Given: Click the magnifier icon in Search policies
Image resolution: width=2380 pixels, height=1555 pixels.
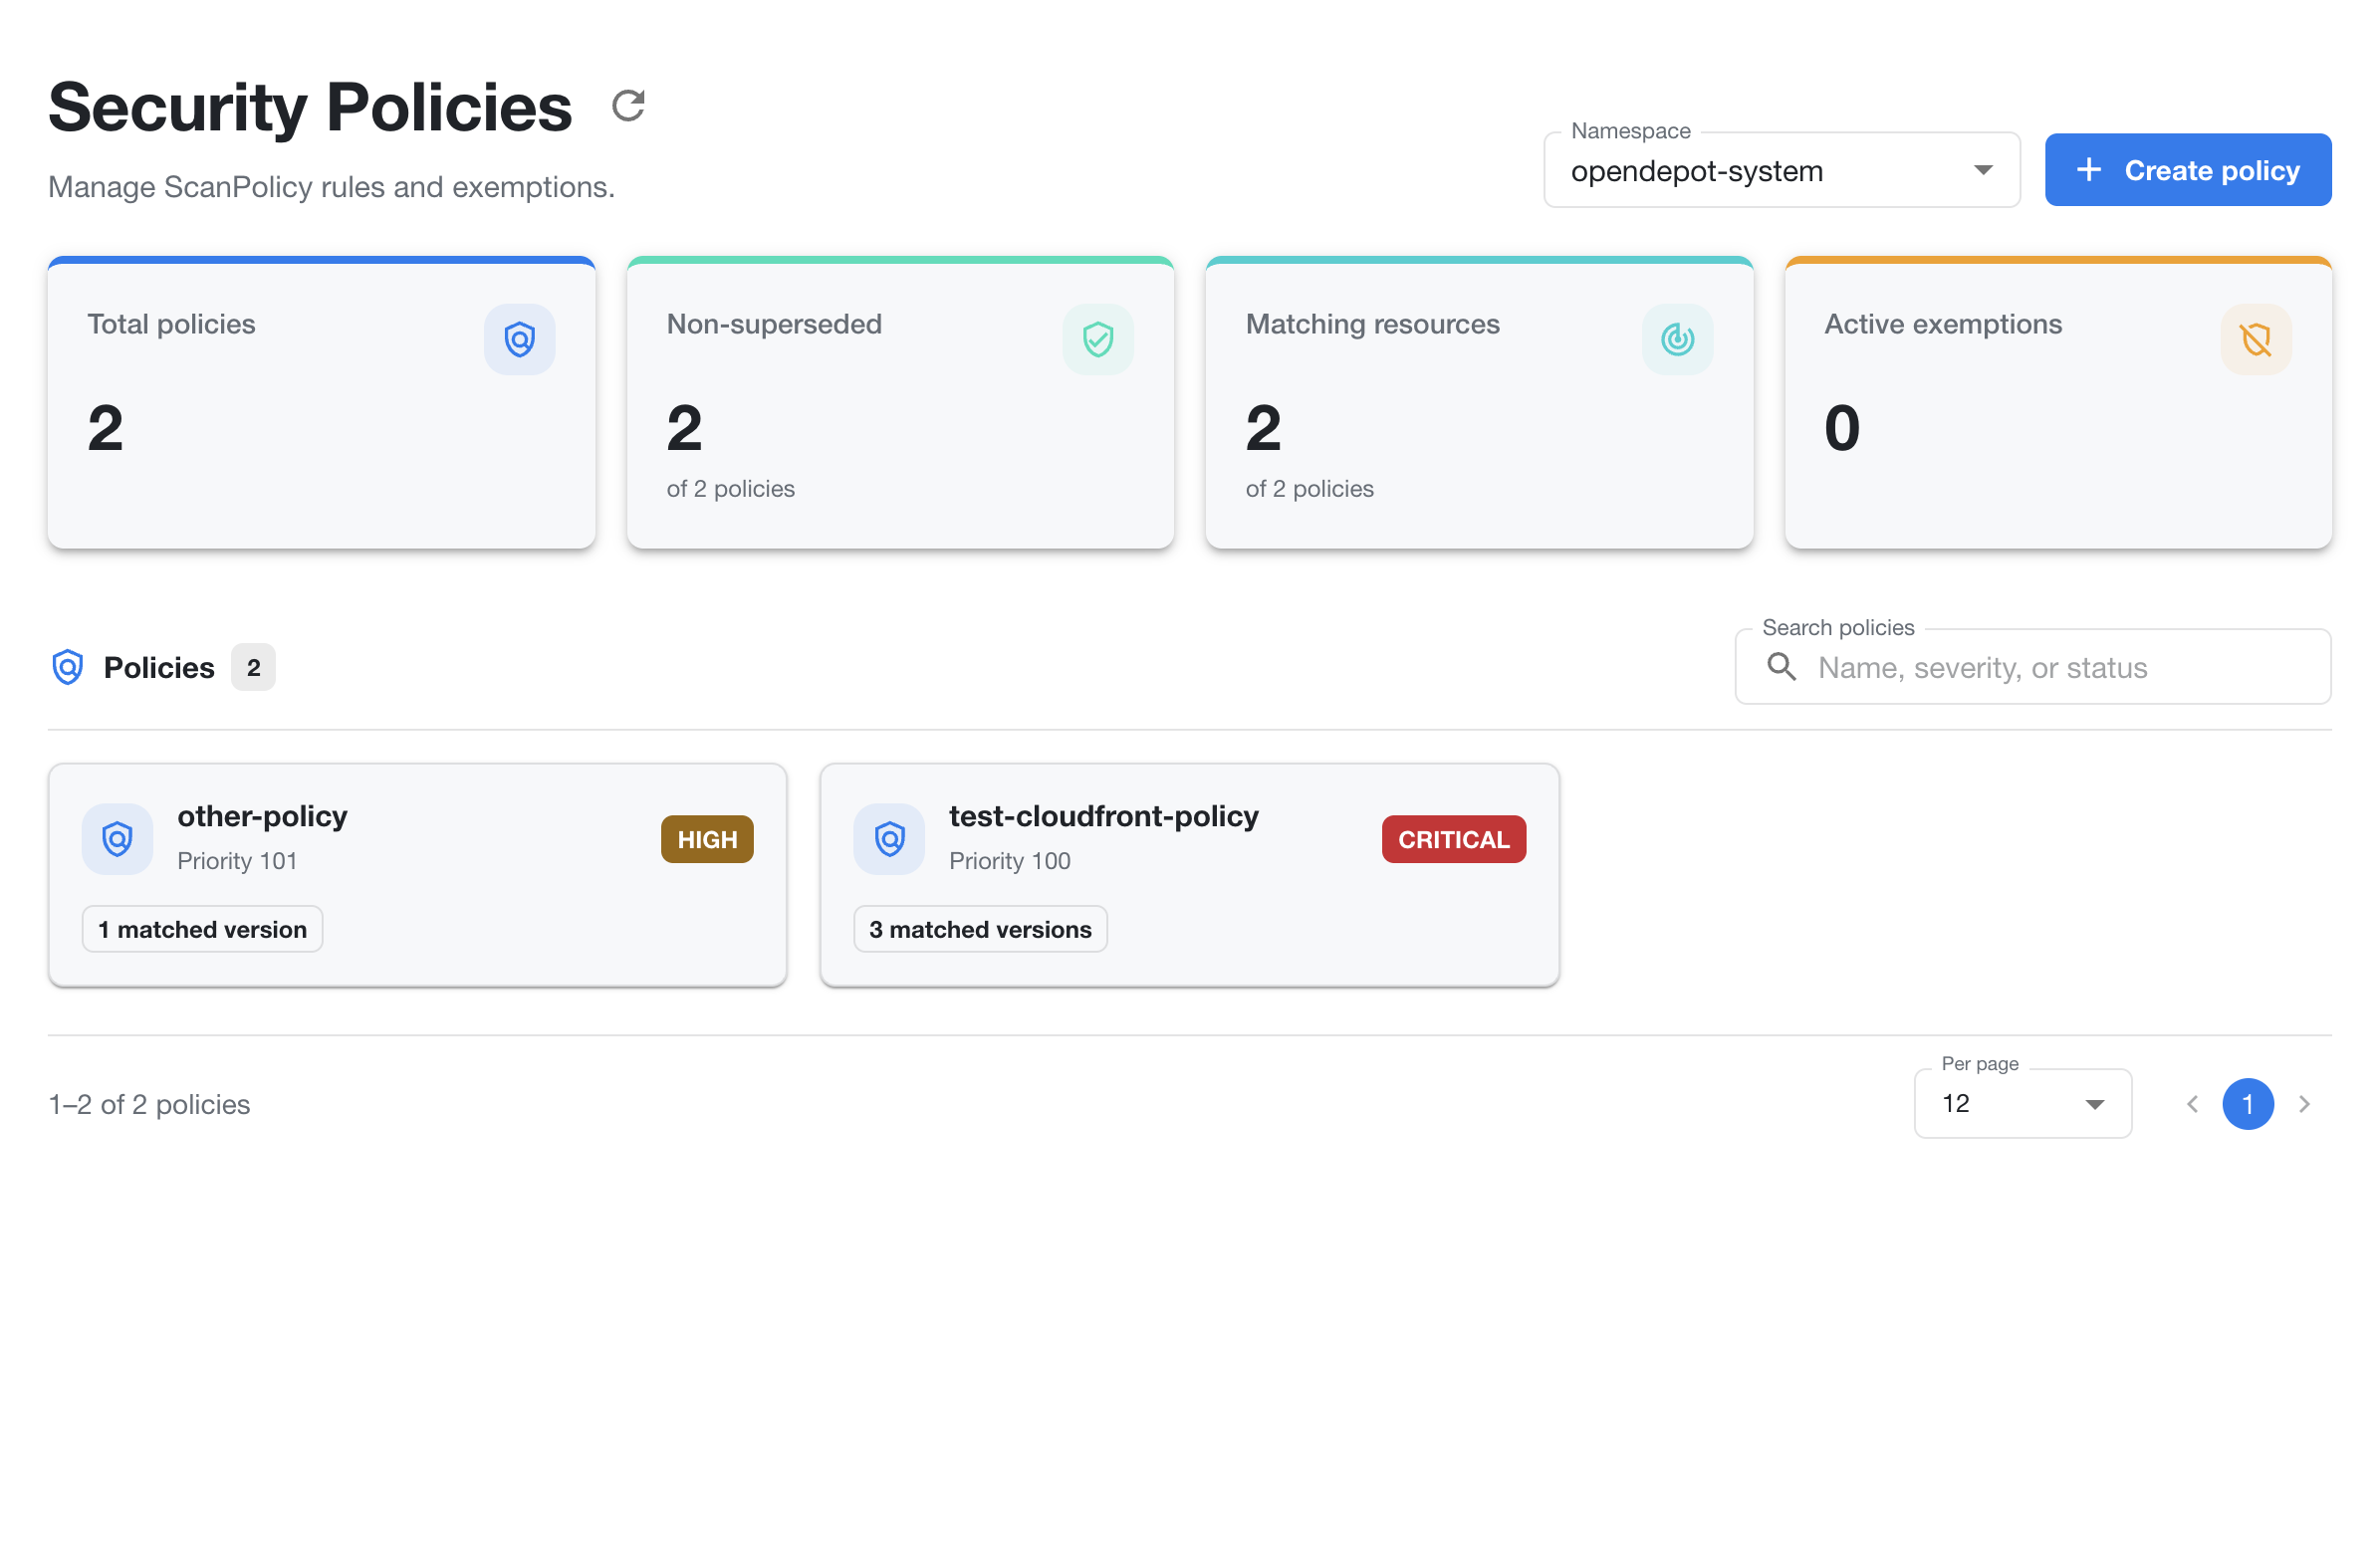Looking at the screenshot, I should point(1781,667).
